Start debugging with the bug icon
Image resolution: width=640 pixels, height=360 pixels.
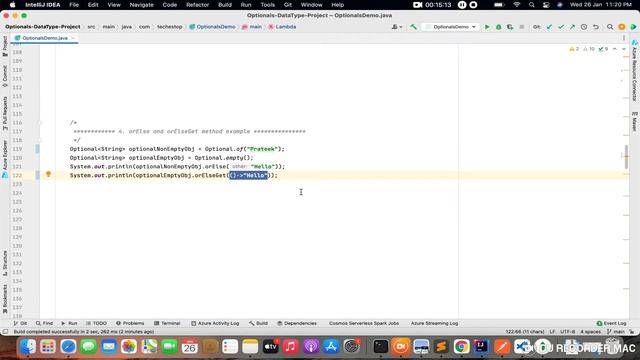[498, 27]
